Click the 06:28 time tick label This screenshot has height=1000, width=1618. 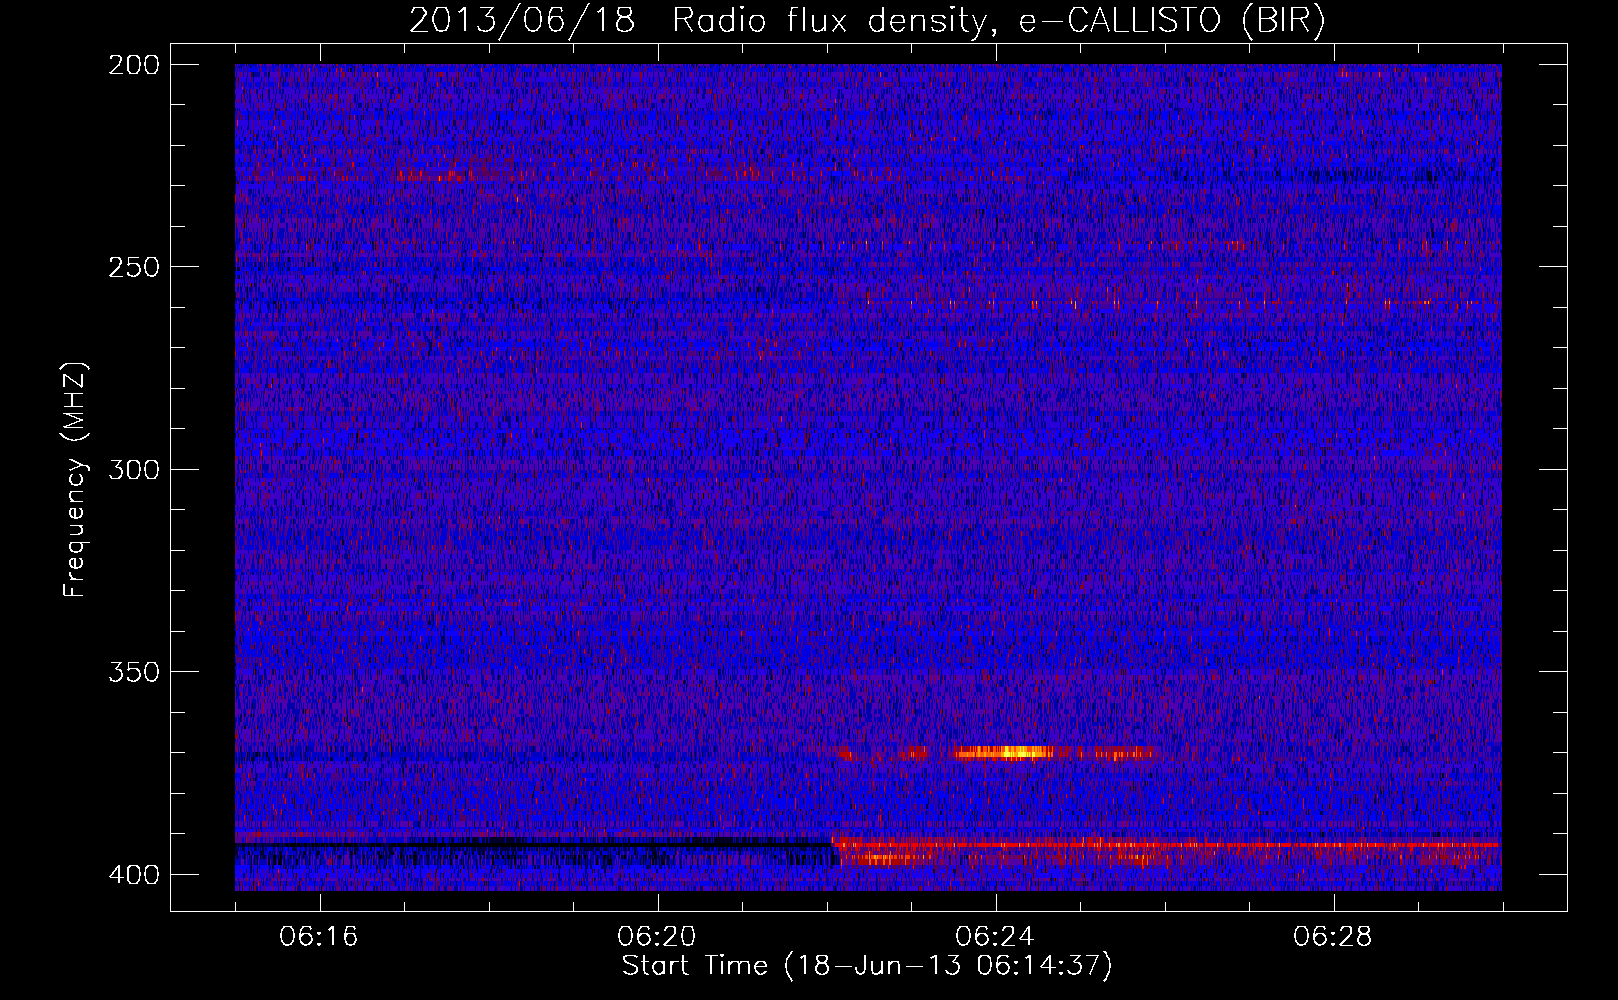click(1333, 937)
